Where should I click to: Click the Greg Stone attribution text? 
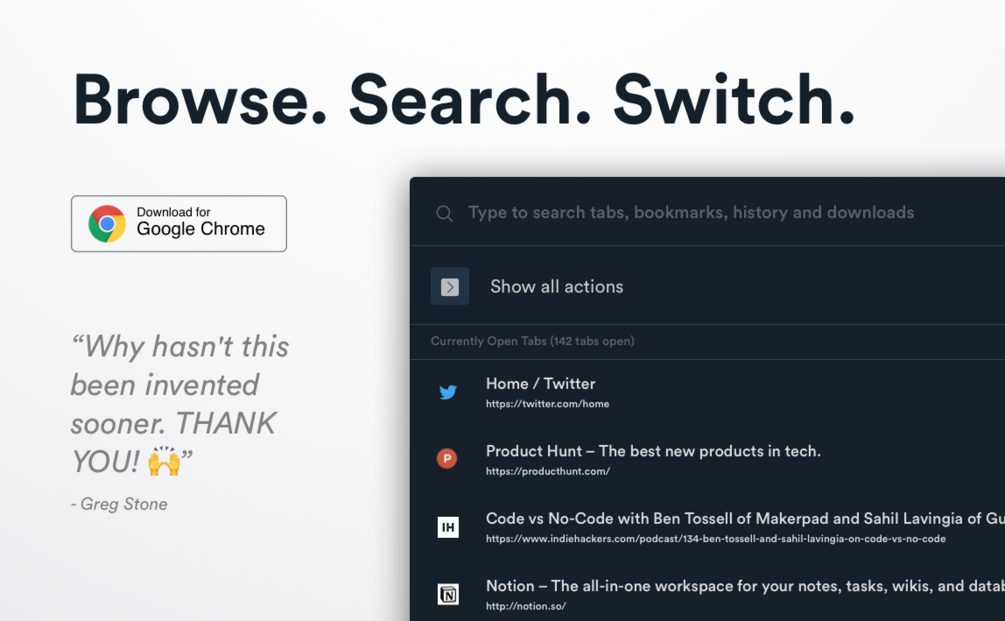(119, 504)
